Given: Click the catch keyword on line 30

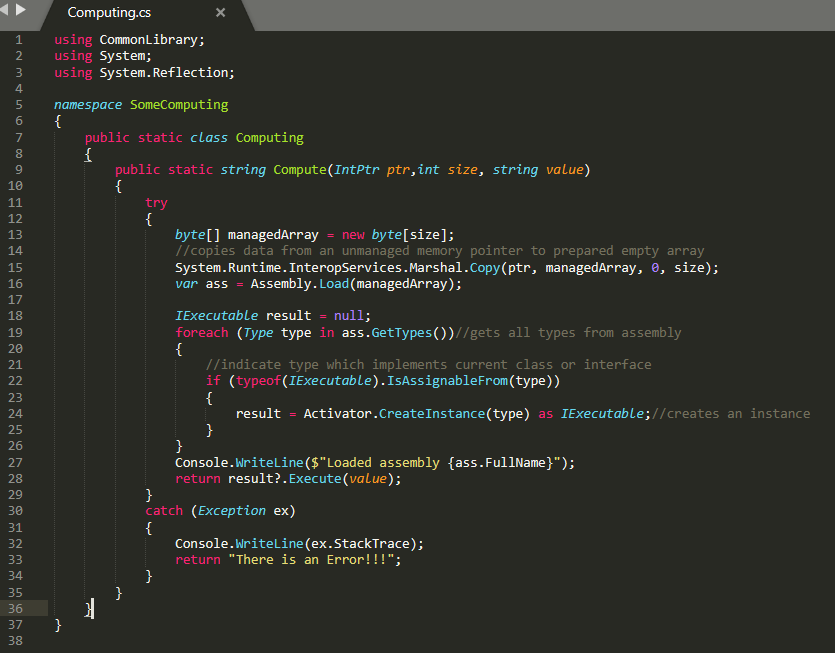Looking at the screenshot, I should [164, 511].
